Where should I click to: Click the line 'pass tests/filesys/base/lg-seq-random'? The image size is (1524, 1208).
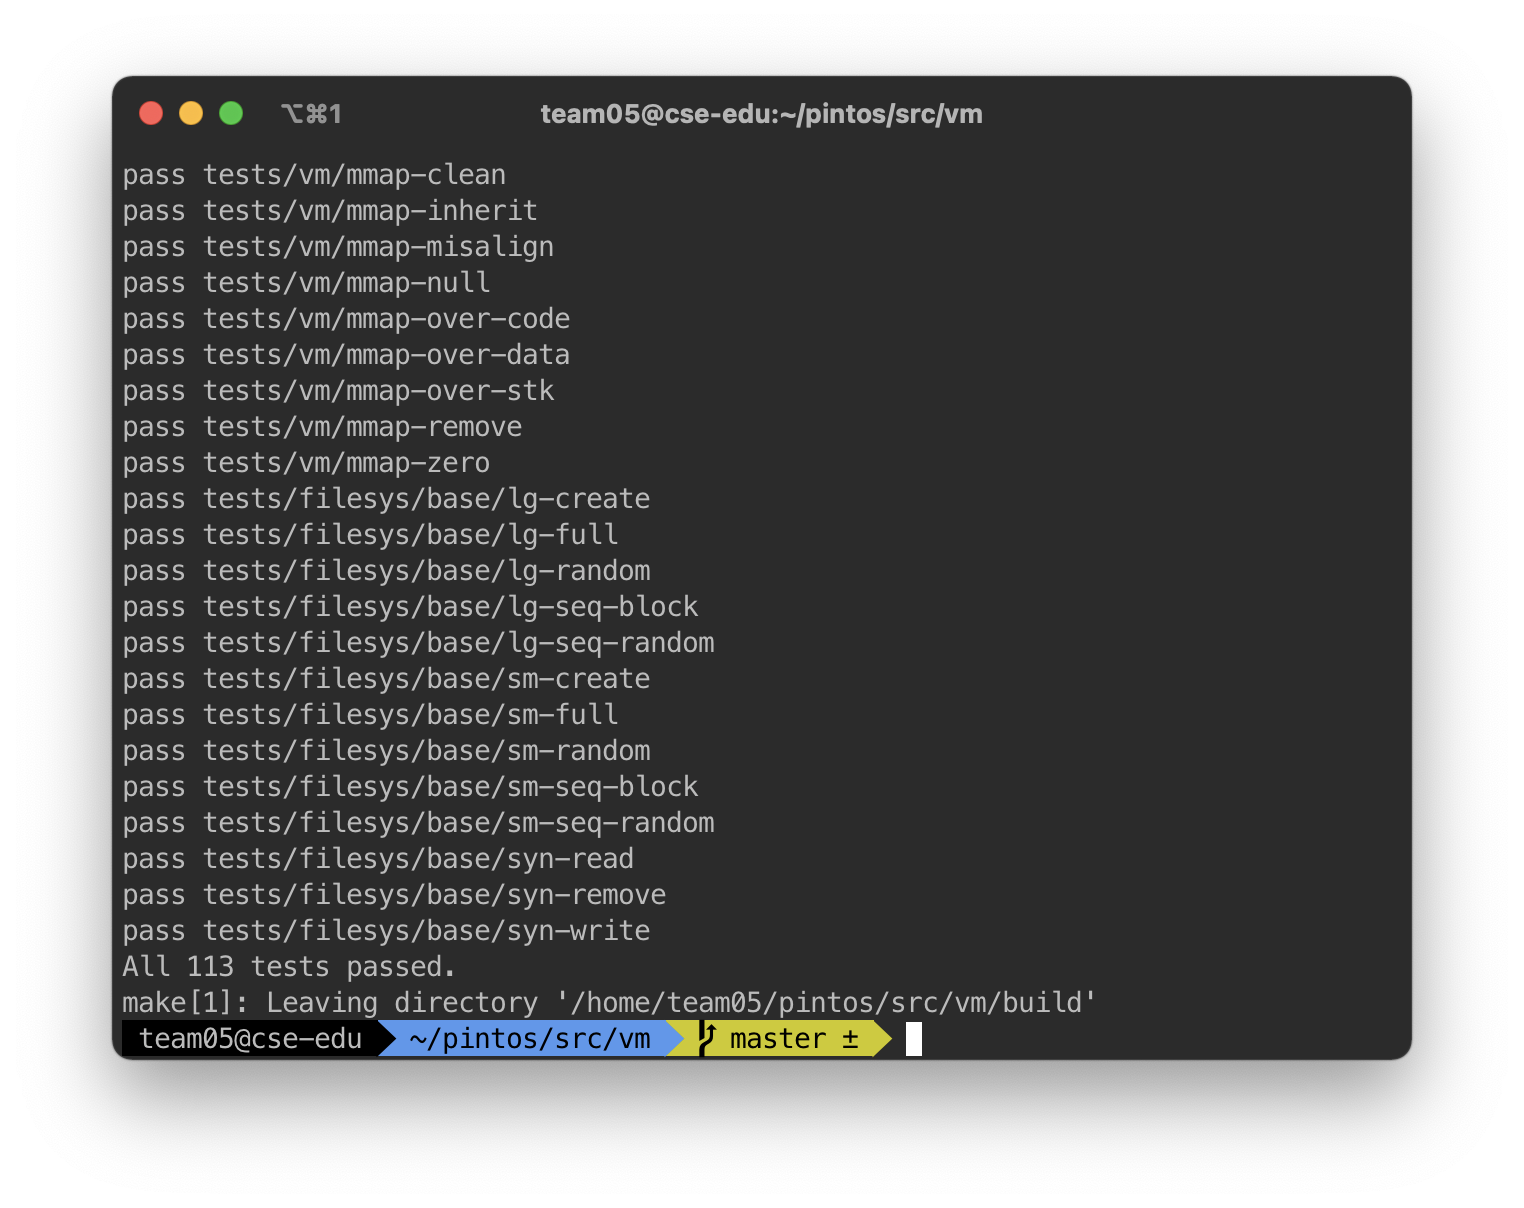(x=418, y=643)
